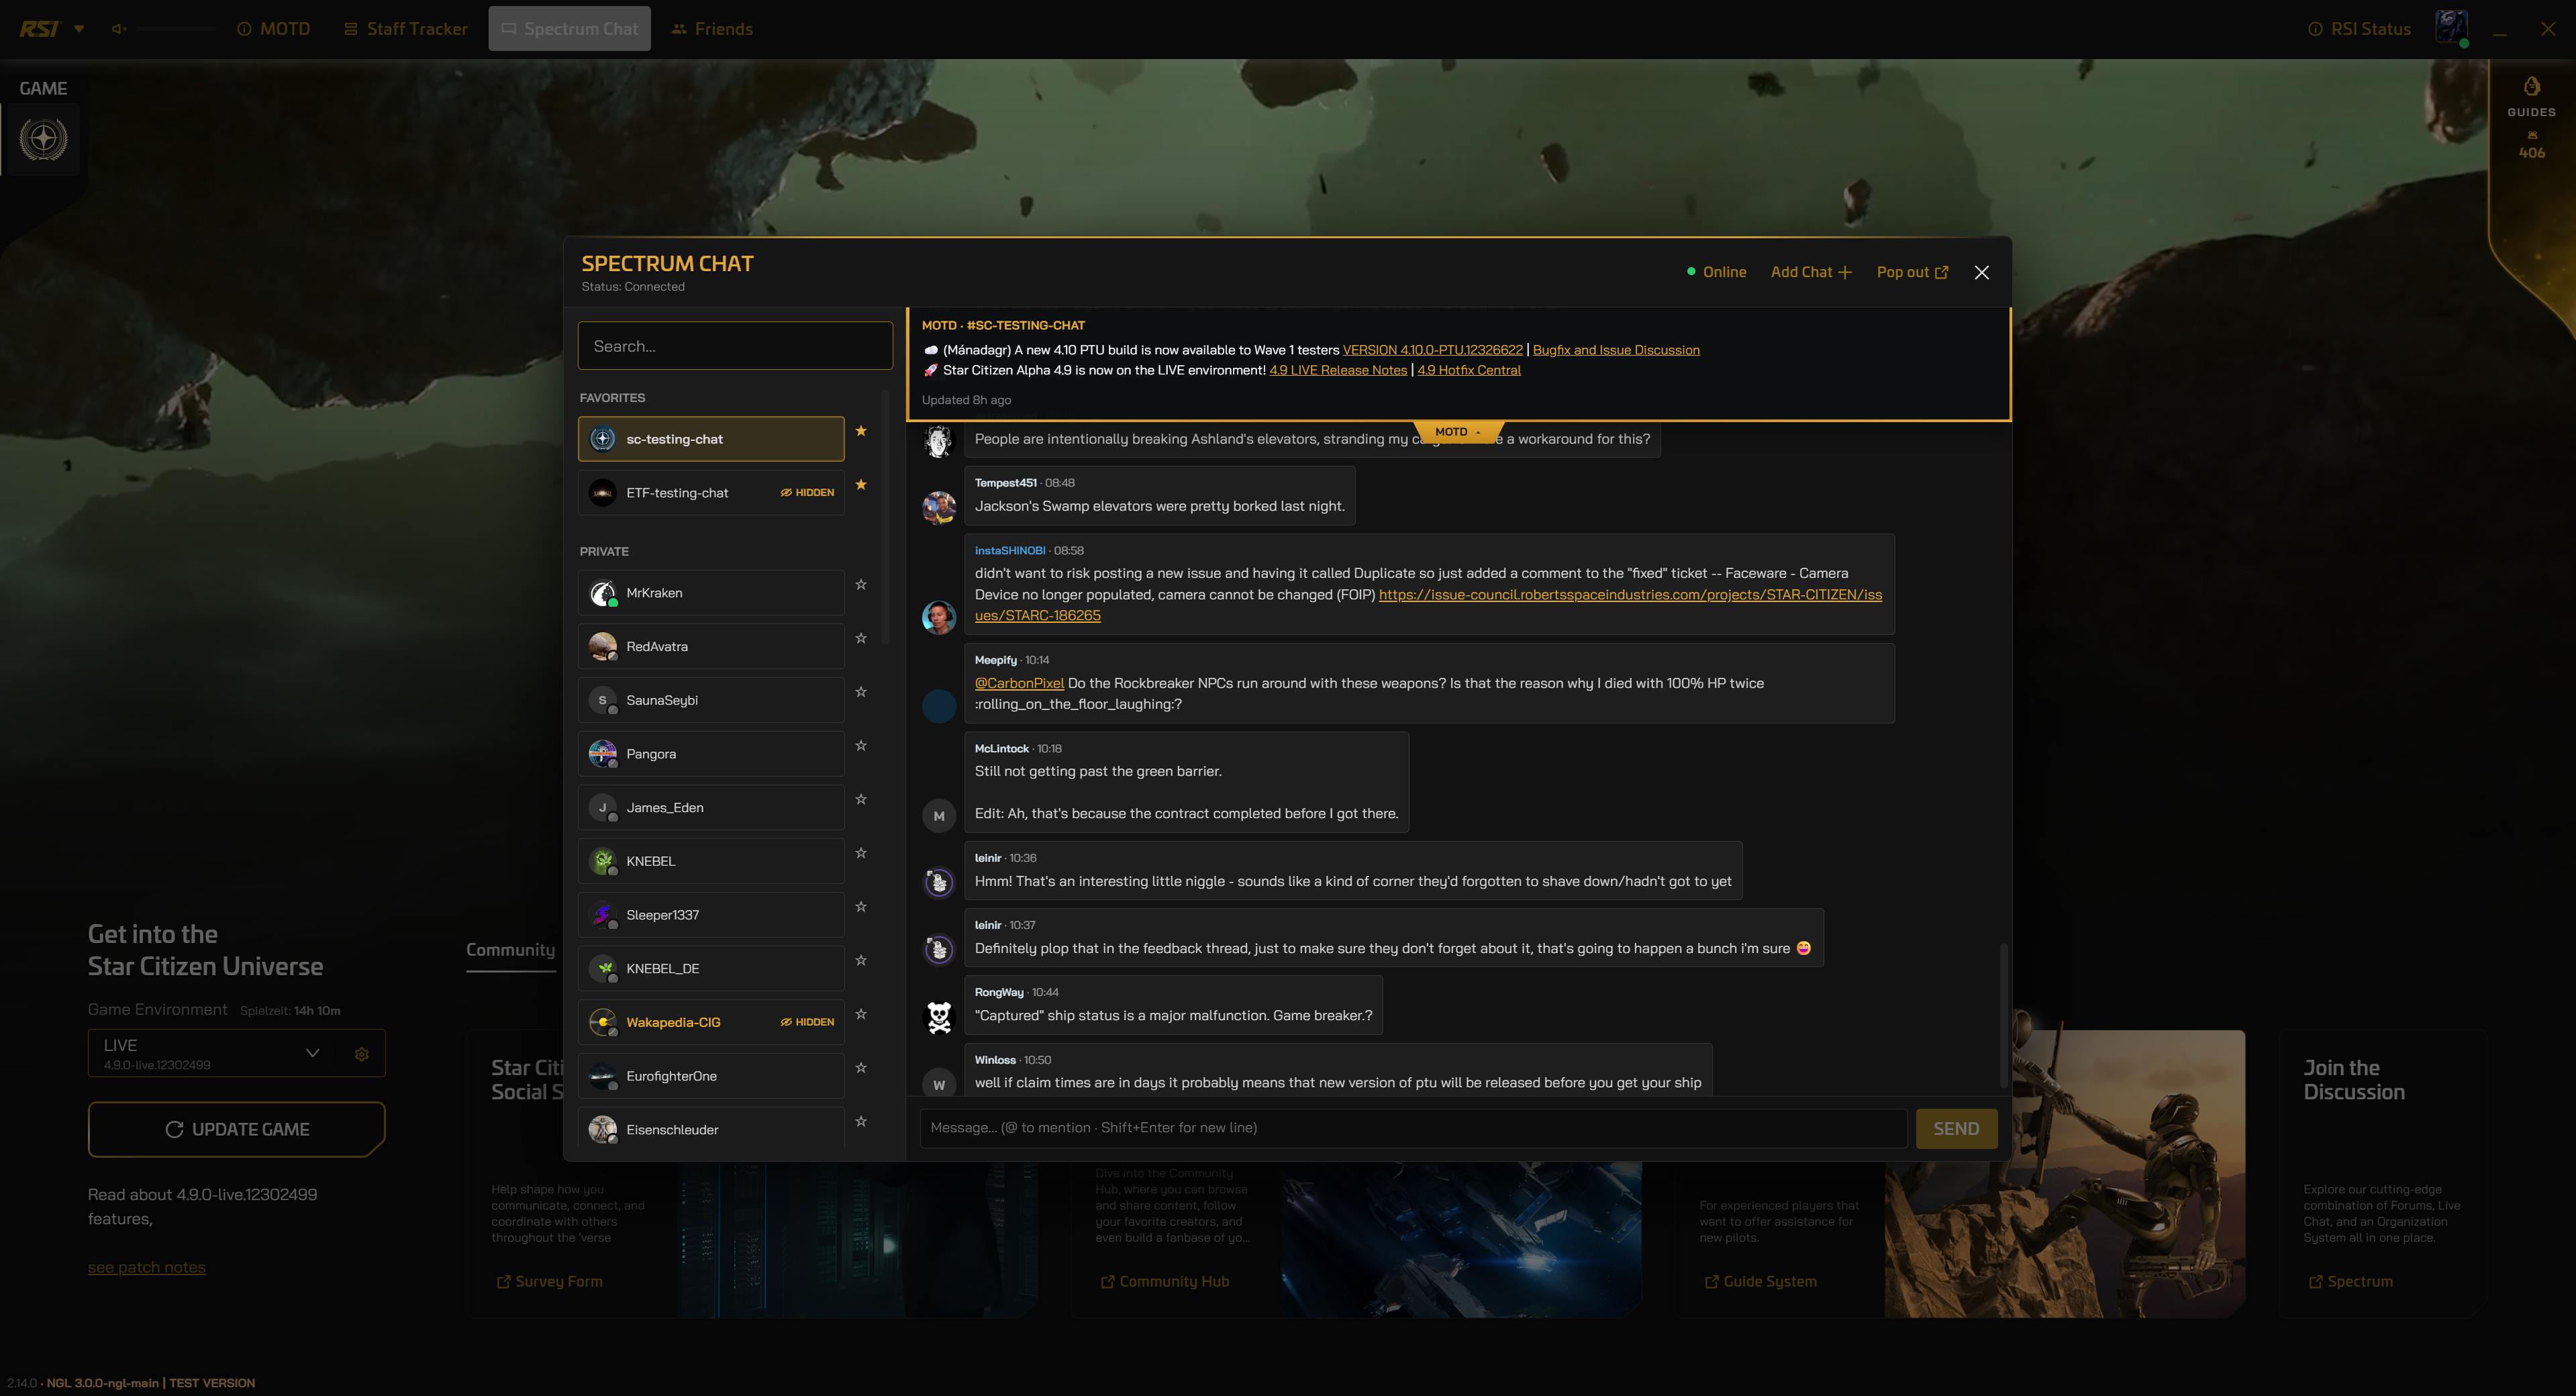
Task: Favorite the KNEBEL chat star
Action: click(x=861, y=853)
